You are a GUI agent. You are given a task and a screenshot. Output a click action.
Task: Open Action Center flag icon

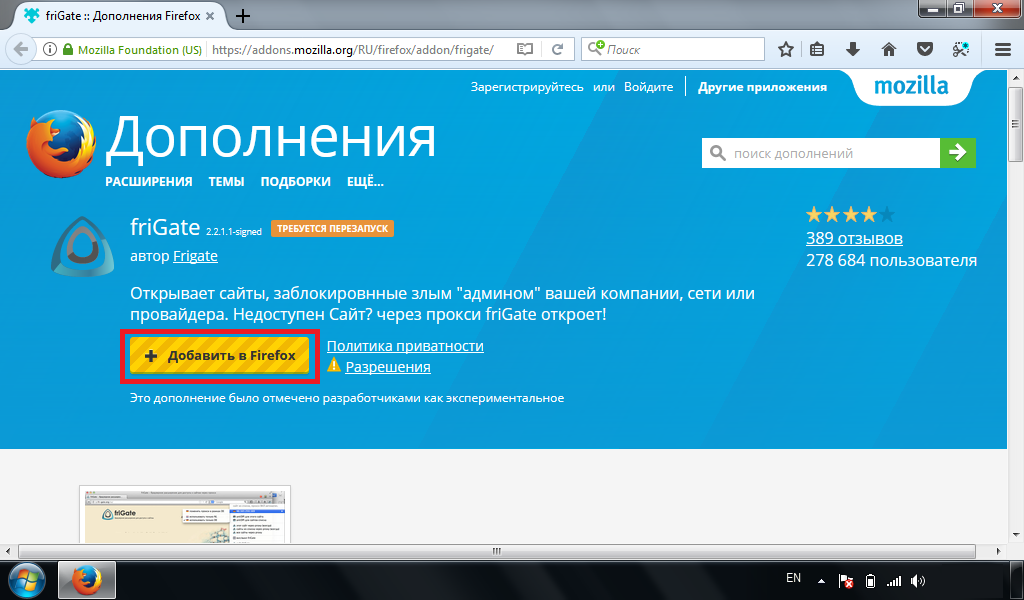click(x=846, y=581)
